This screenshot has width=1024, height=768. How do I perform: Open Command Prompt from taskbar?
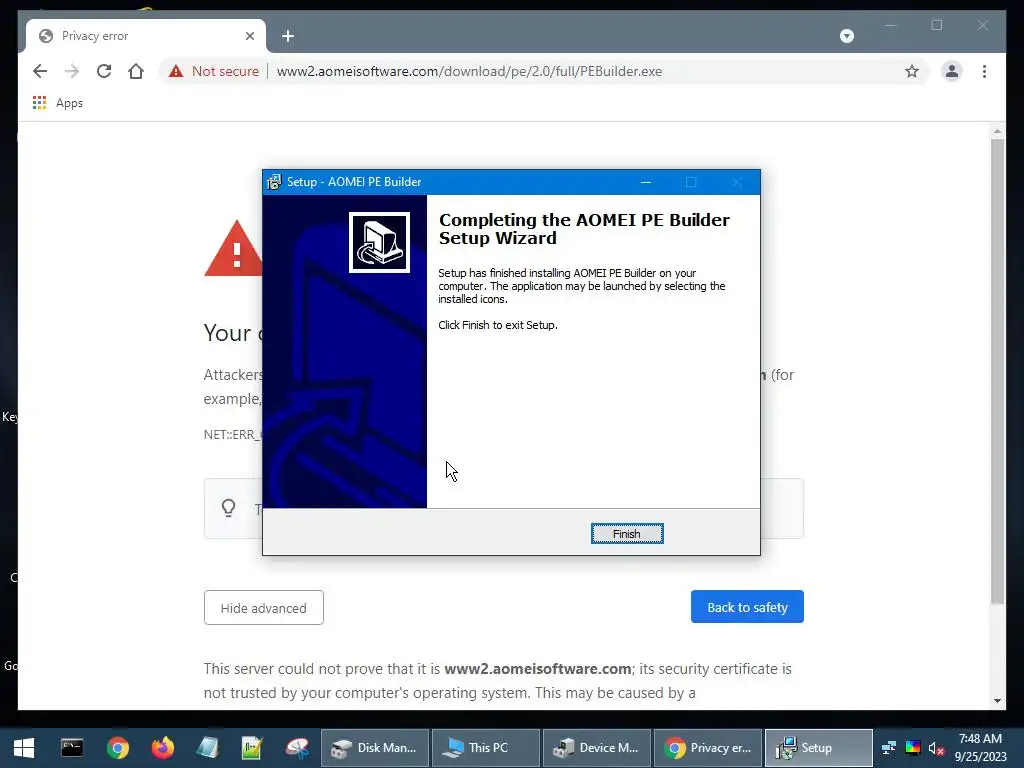(x=72, y=748)
